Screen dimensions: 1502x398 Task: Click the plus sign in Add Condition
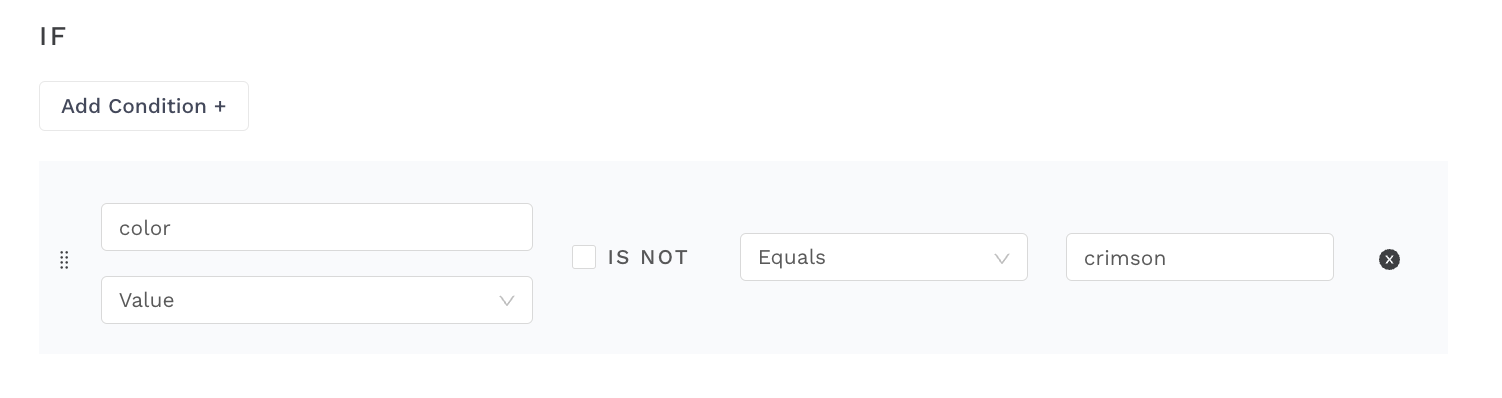[220, 106]
